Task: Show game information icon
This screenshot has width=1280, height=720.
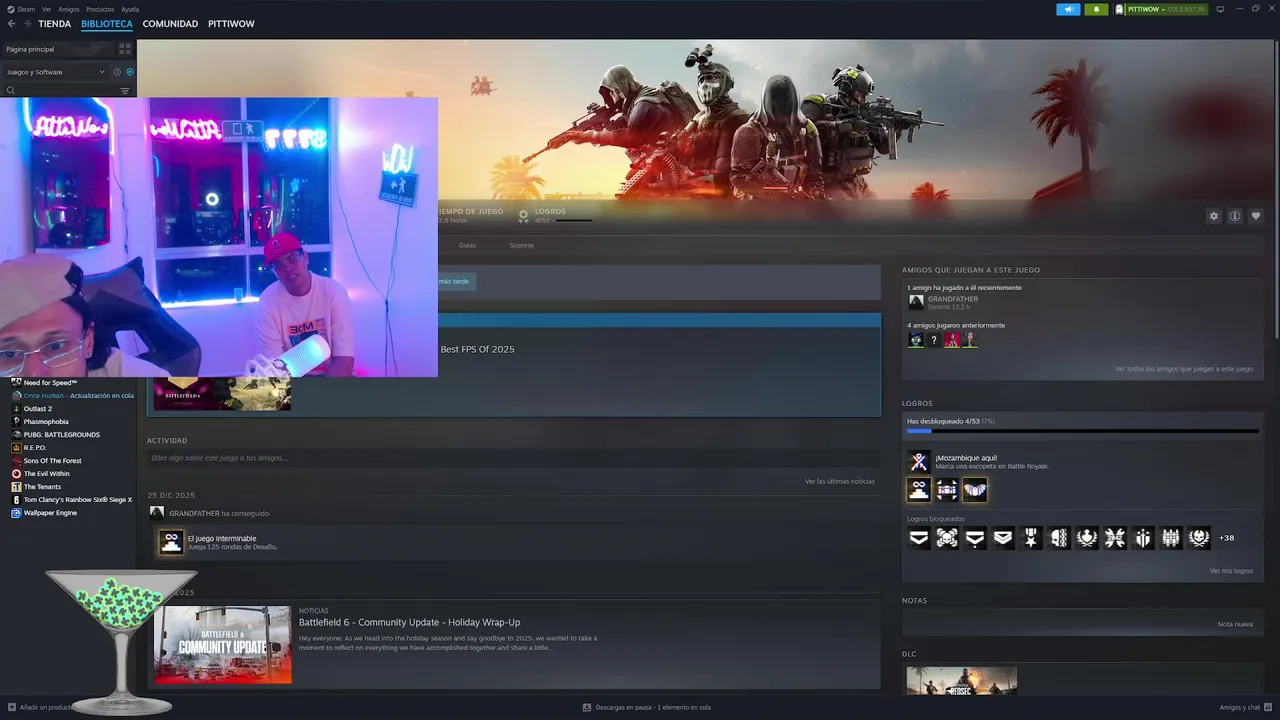Action: [1235, 216]
